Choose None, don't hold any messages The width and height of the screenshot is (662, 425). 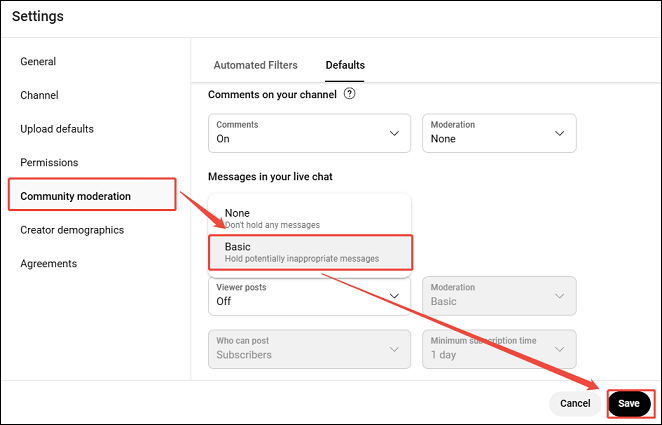(309, 218)
